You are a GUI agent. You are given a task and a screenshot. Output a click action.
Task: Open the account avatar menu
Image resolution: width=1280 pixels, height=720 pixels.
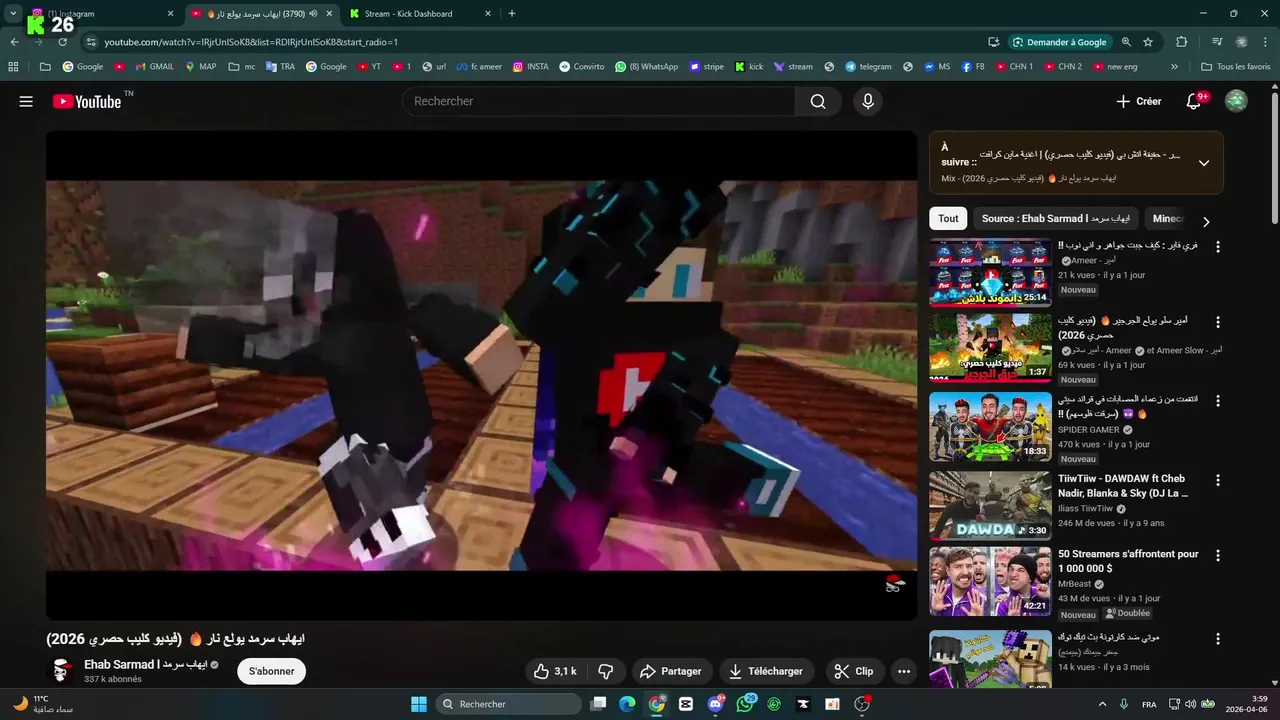[1236, 101]
